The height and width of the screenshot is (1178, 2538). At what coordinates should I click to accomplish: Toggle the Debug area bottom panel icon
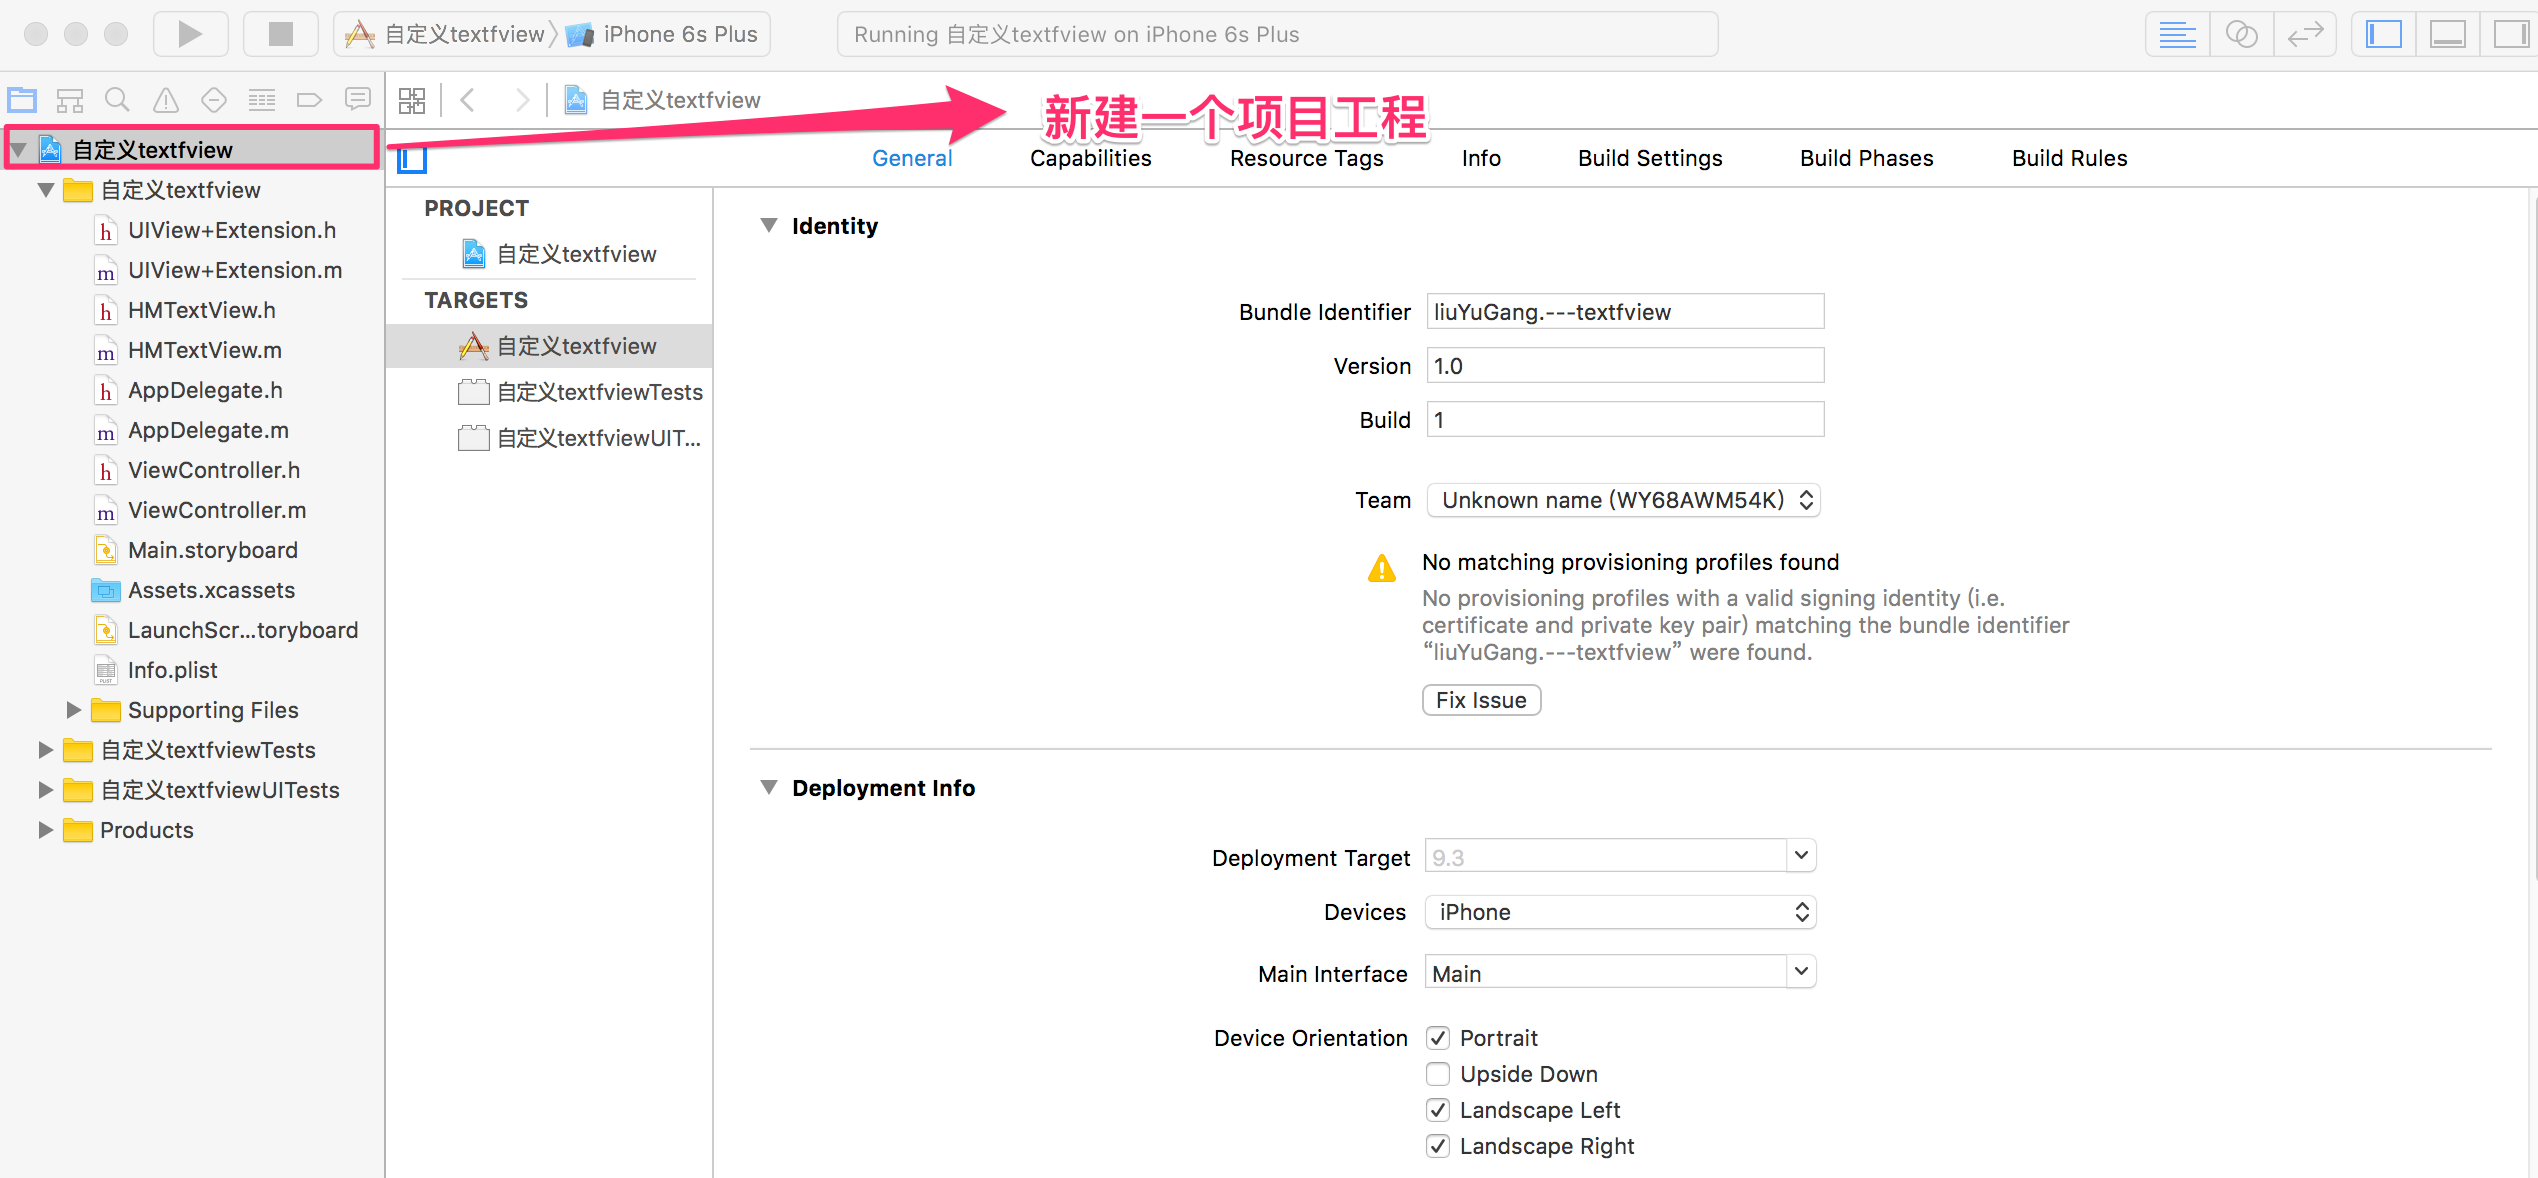pyautogui.click(x=2447, y=34)
